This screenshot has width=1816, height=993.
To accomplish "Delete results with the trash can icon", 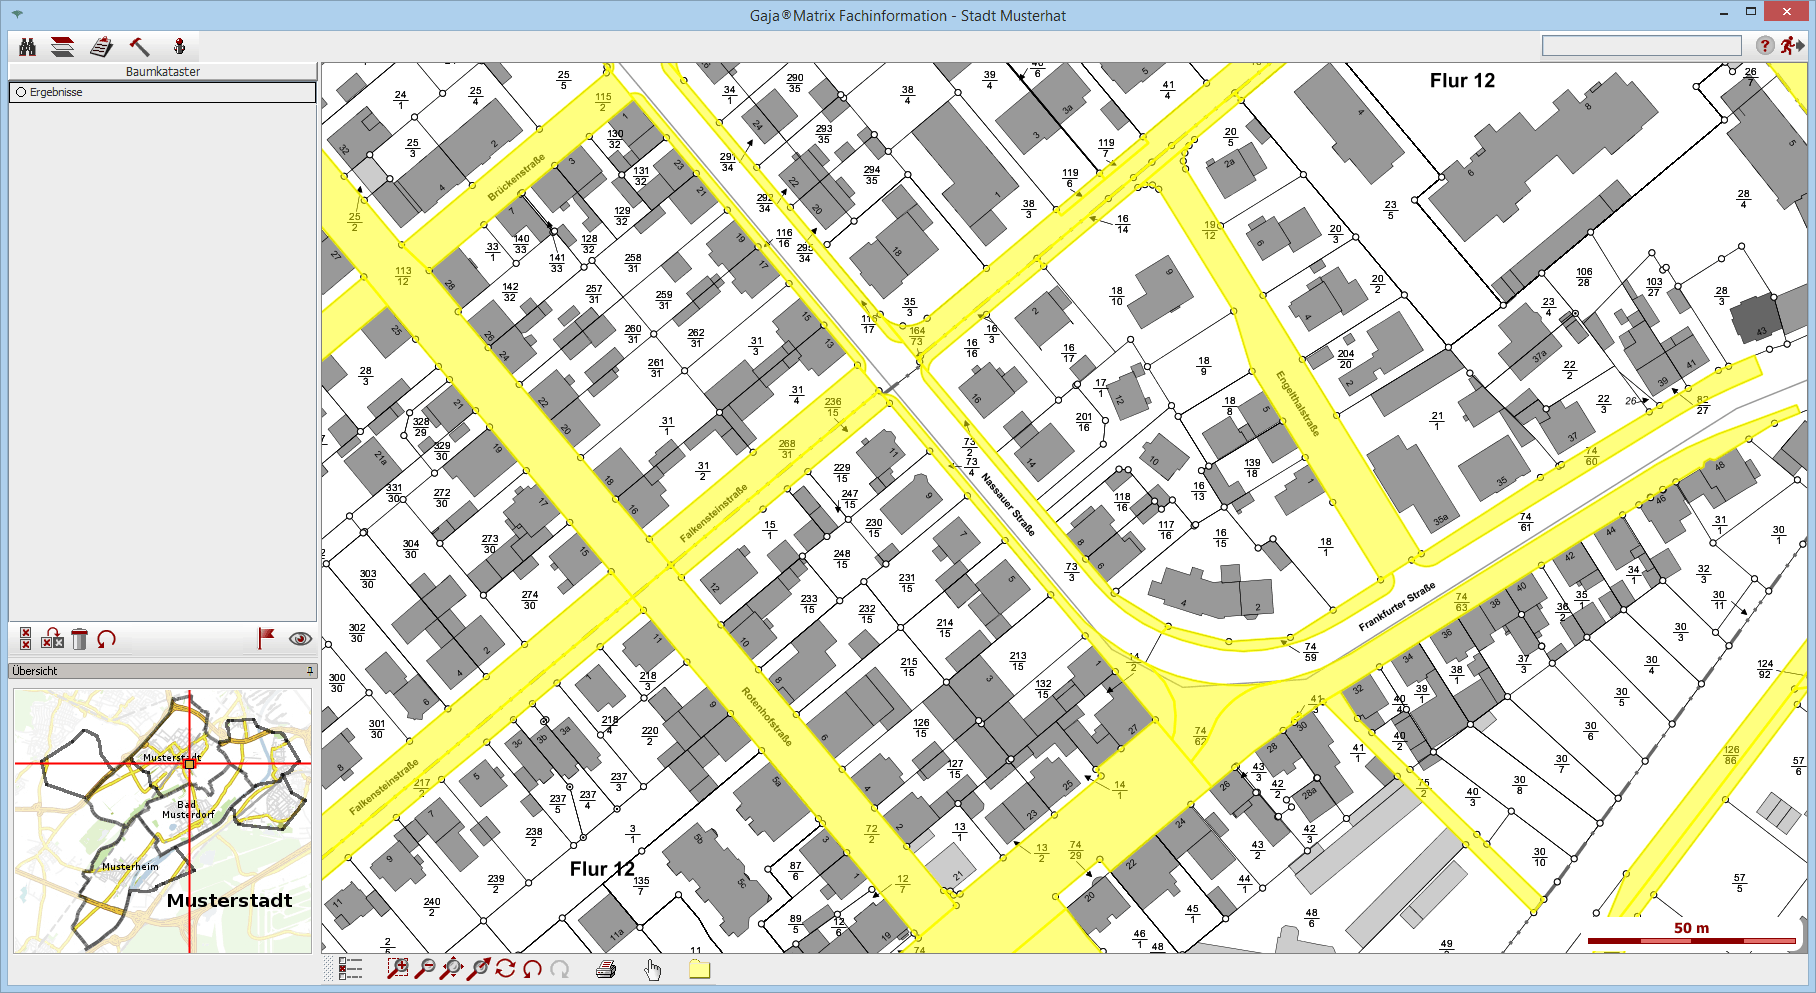I will pyautogui.click(x=80, y=639).
